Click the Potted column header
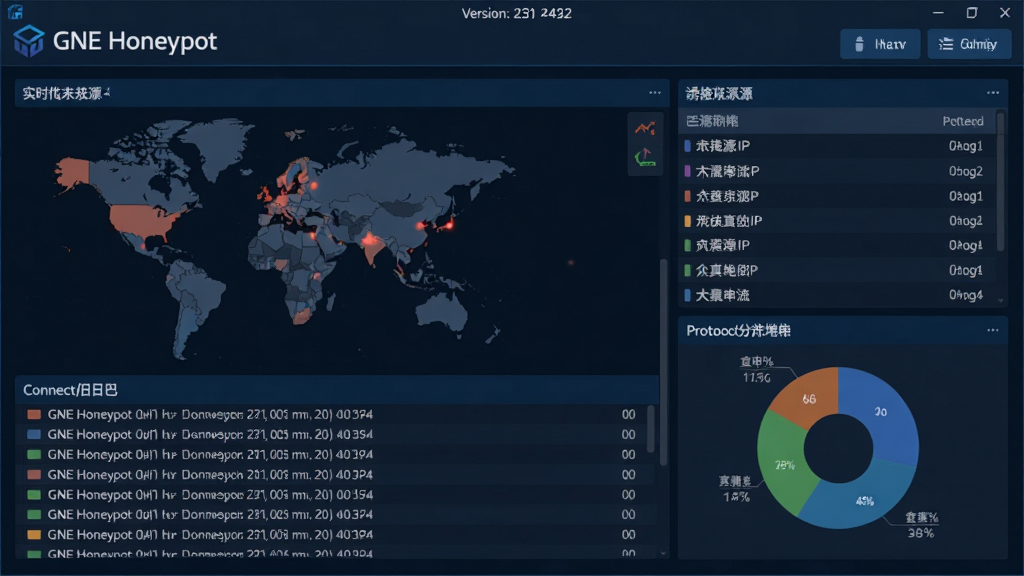The width and height of the screenshot is (1024, 576). point(963,121)
